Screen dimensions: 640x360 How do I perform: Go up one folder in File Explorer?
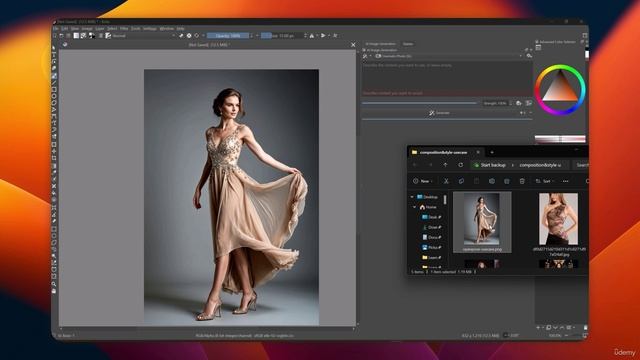(445, 165)
